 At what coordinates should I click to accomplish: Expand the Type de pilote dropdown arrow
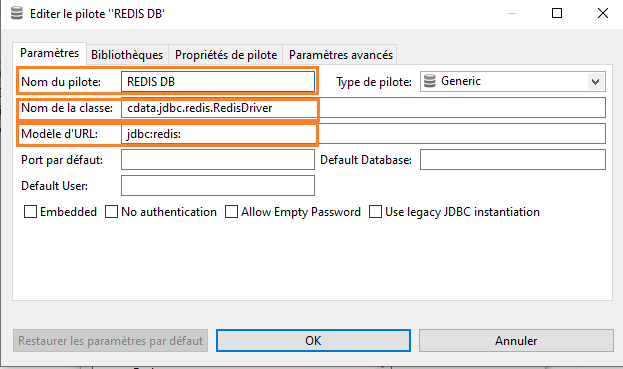point(595,82)
